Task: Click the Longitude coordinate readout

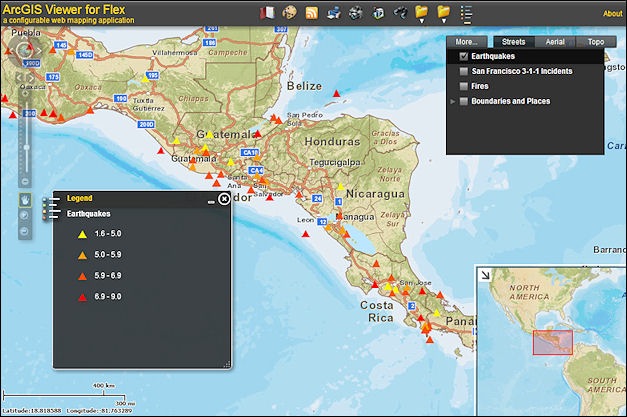Action: pyautogui.click(x=99, y=411)
